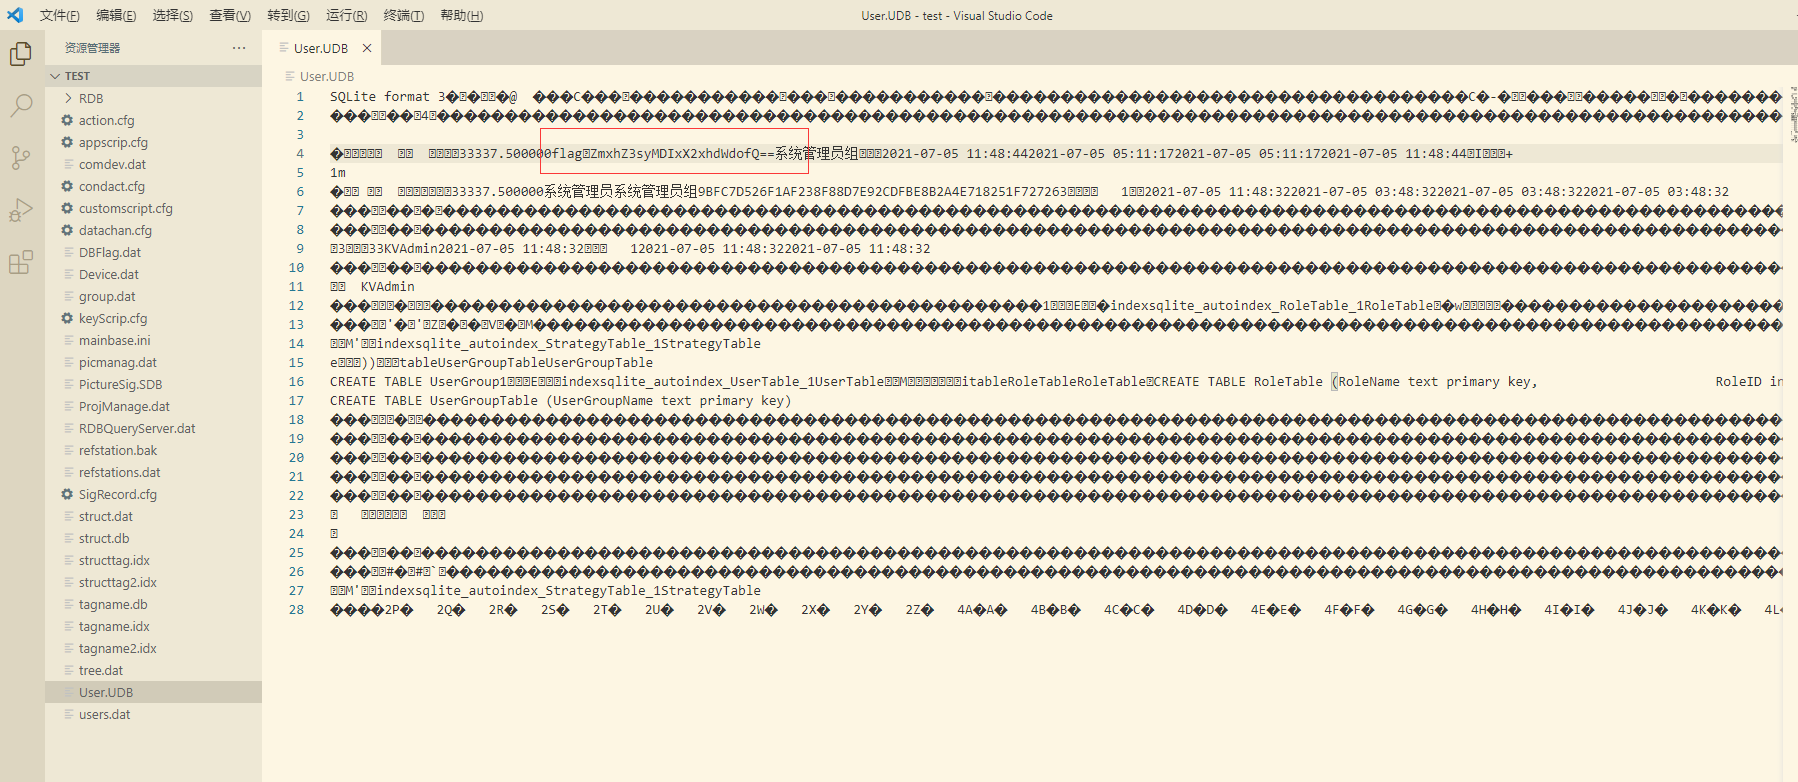Click line number 4 in the gutter
Image resolution: width=1798 pixels, height=782 pixels.
pyautogui.click(x=300, y=154)
